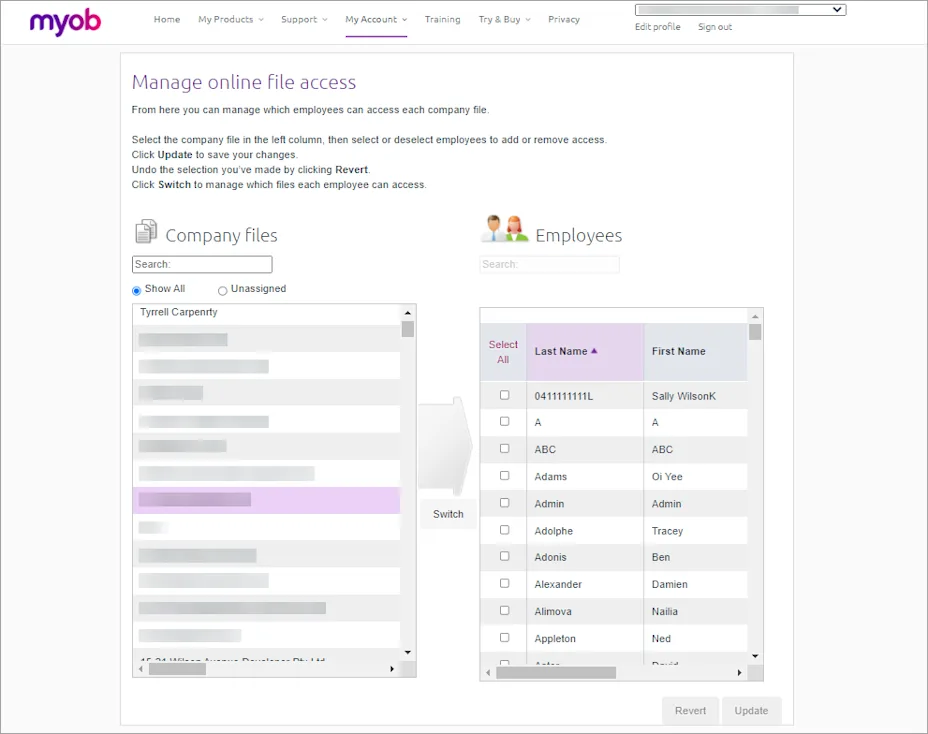
Task: Click Select All in employees table
Action: tap(503, 352)
